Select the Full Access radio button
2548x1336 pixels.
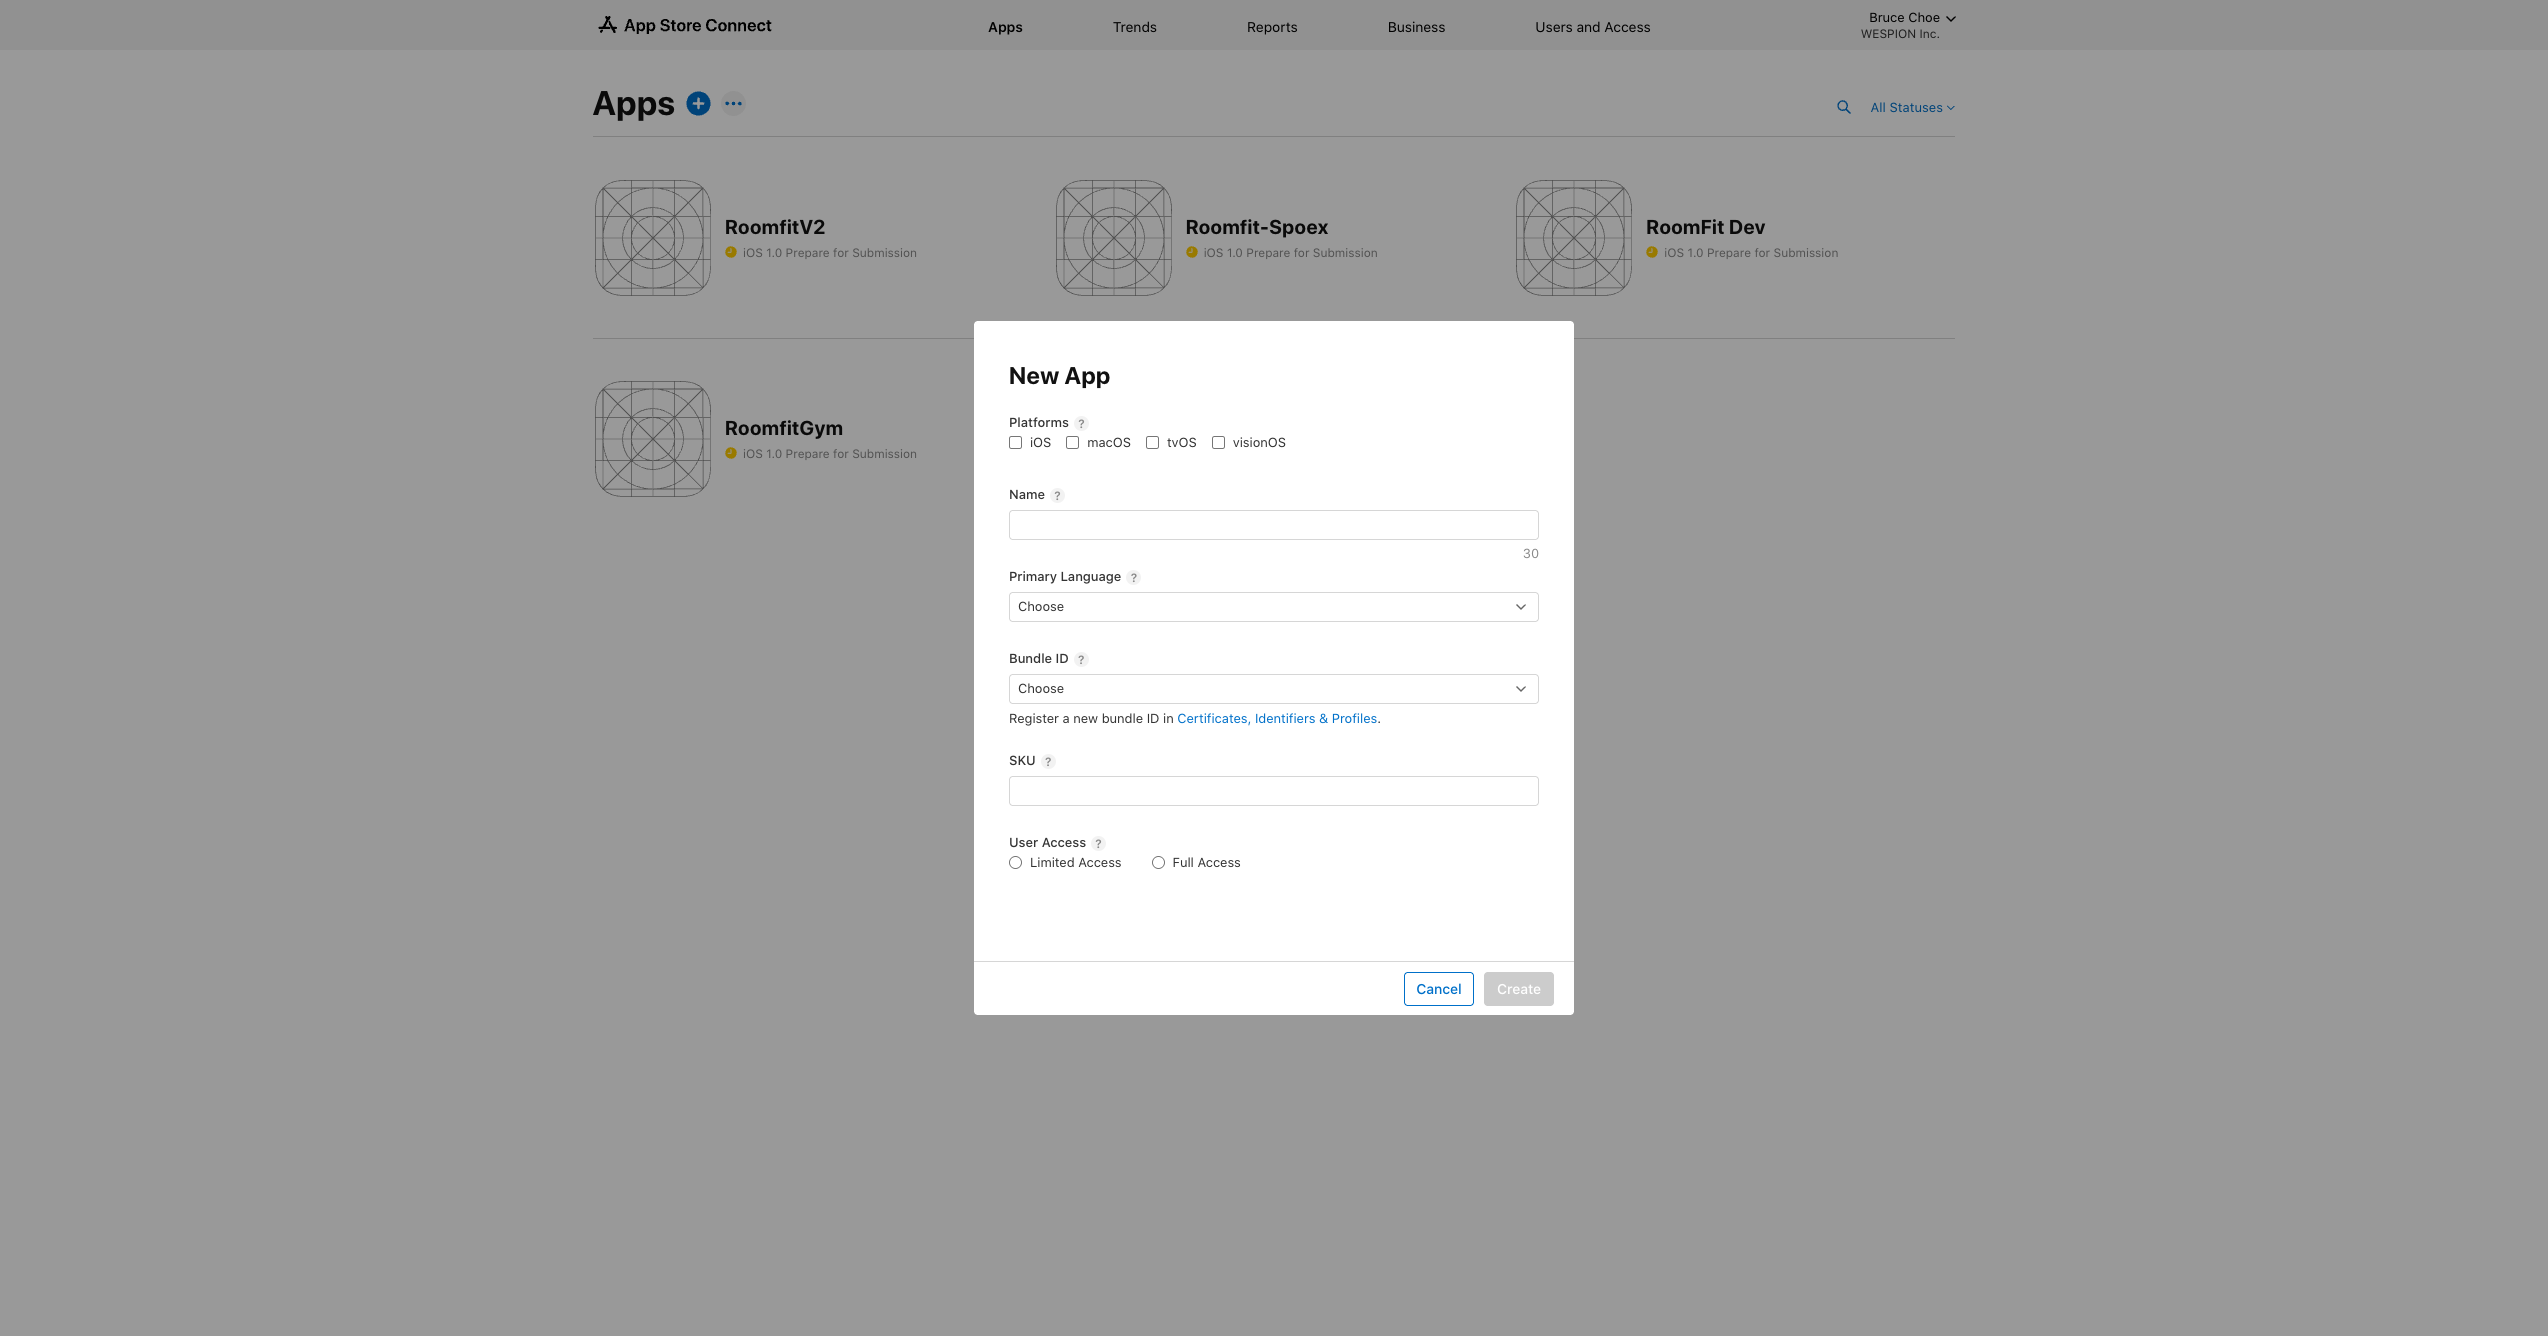[1158, 863]
